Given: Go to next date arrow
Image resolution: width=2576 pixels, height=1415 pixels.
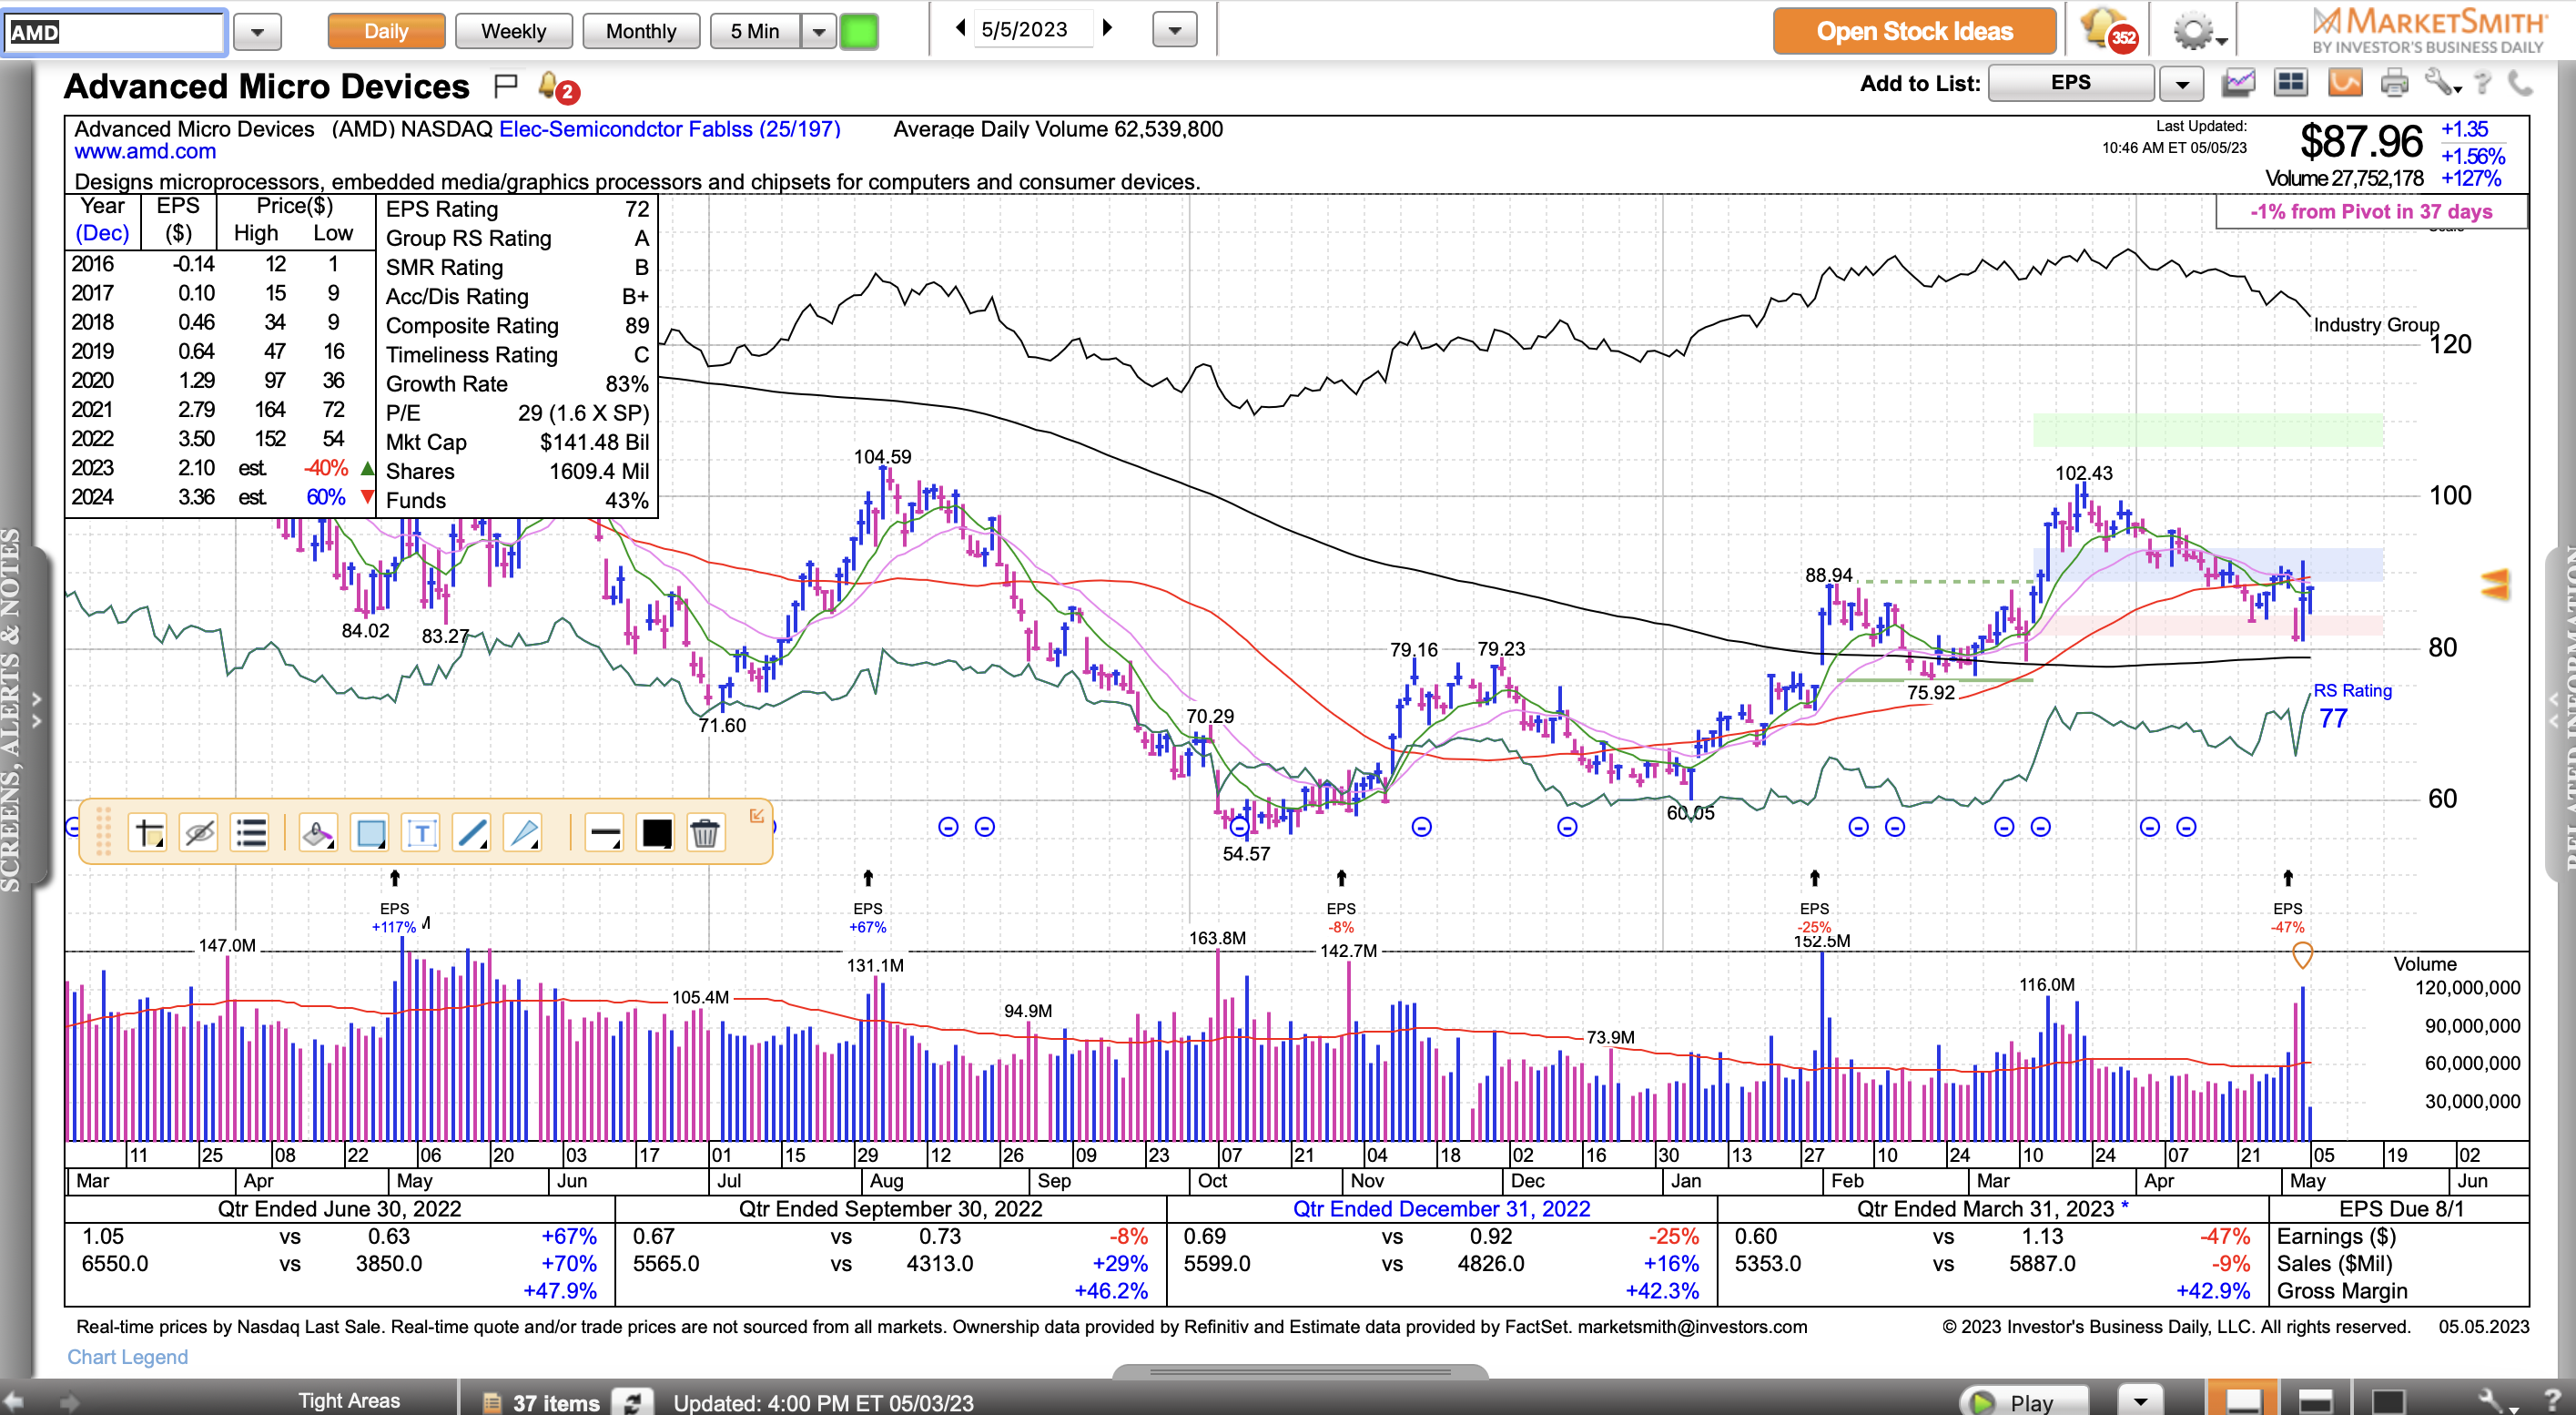Looking at the screenshot, I should pos(1107,28).
